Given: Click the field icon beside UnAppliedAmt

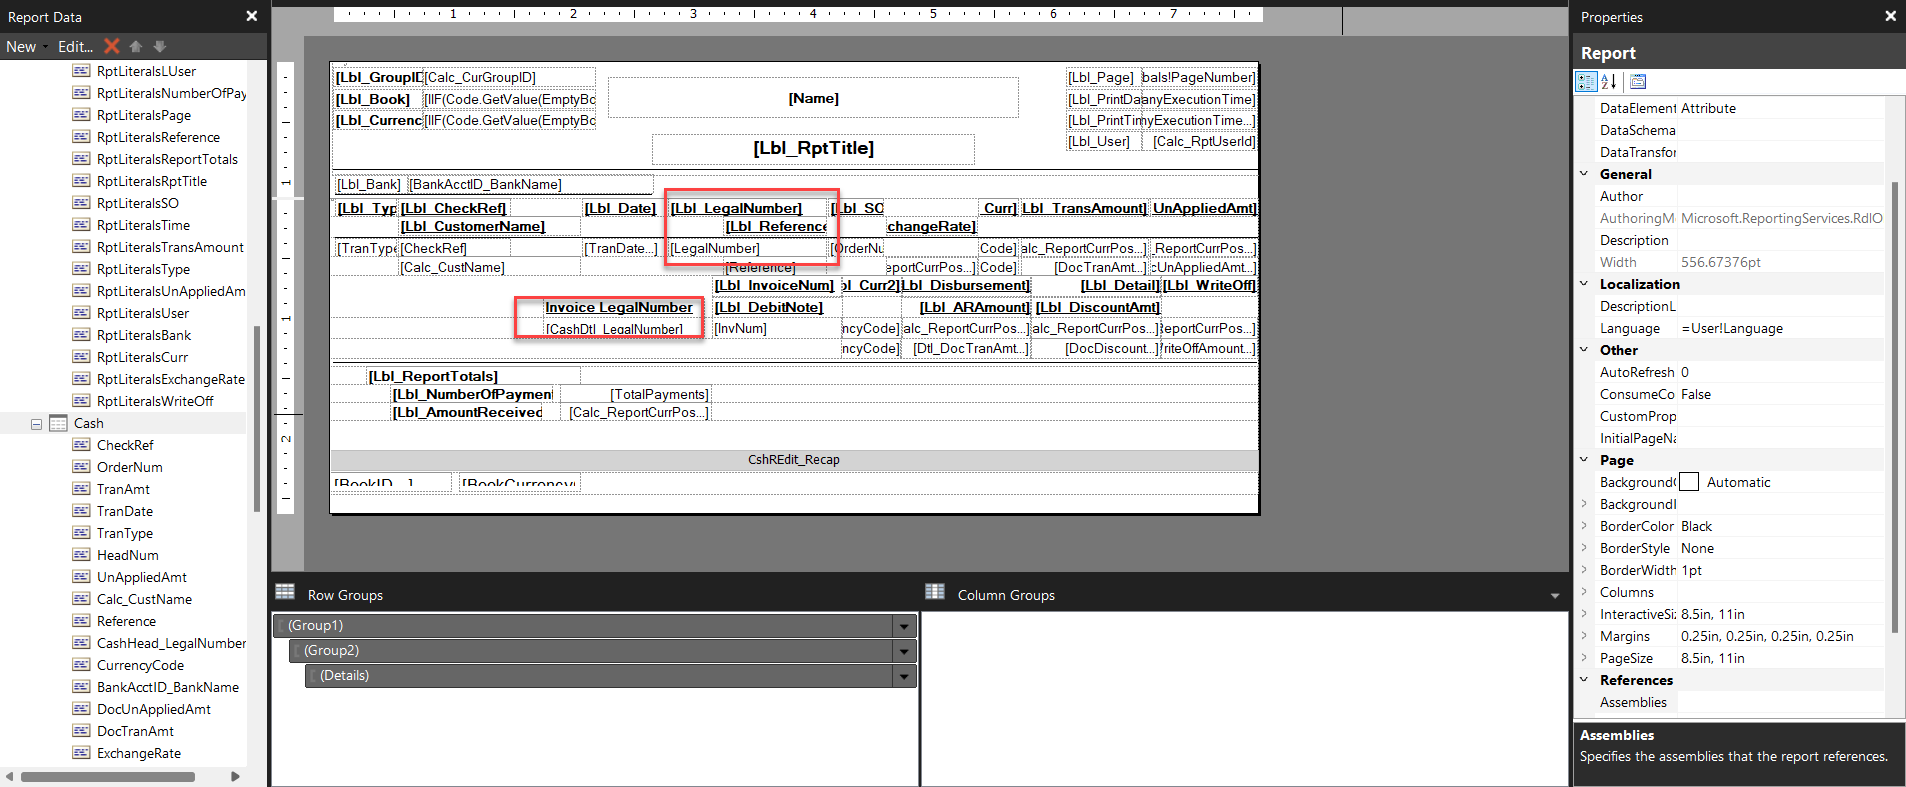Looking at the screenshot, I should [x=82, y=577].
